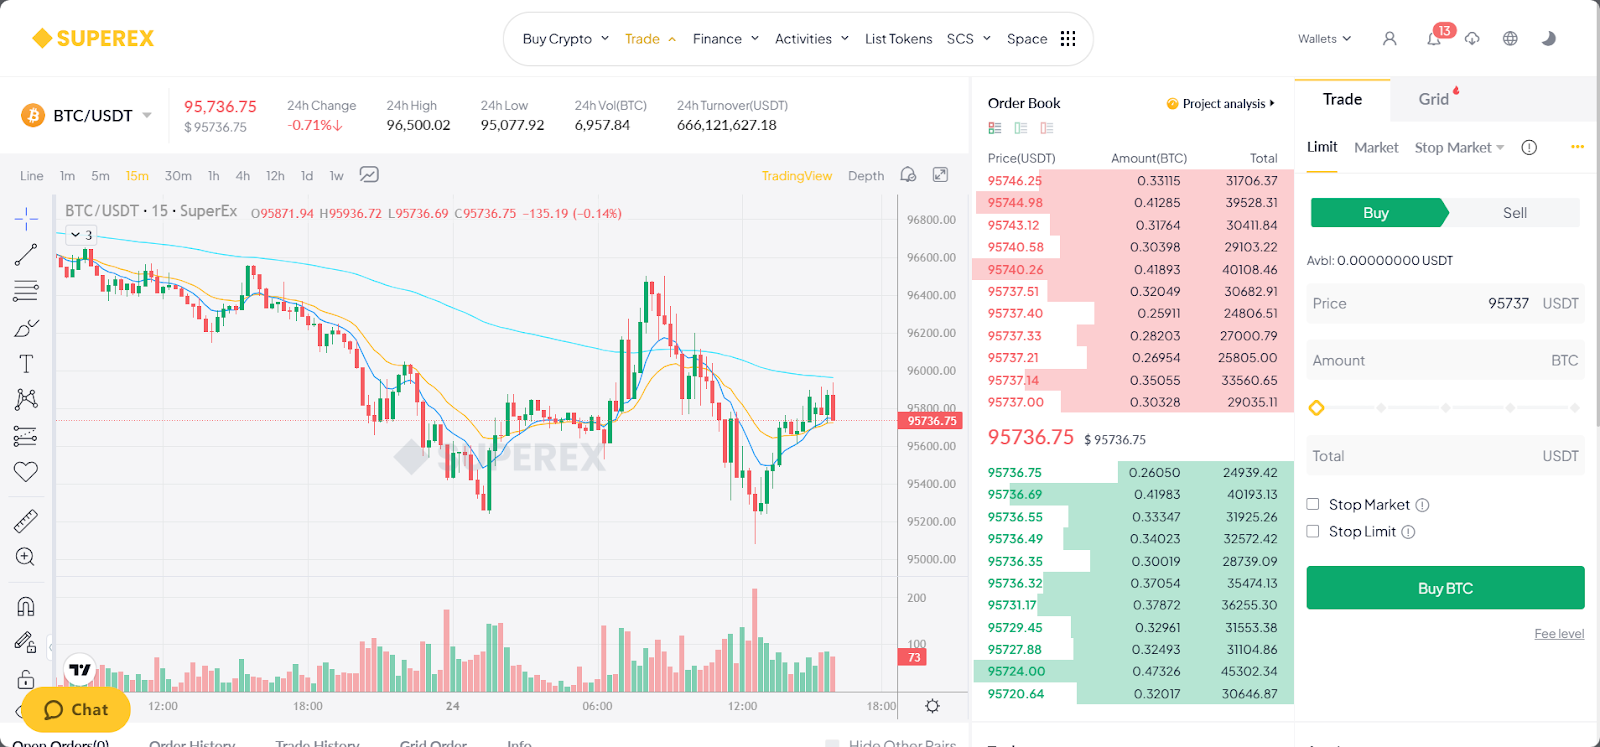Open chart settings gear icon
Screen dimensions: 1600x747
932,706
